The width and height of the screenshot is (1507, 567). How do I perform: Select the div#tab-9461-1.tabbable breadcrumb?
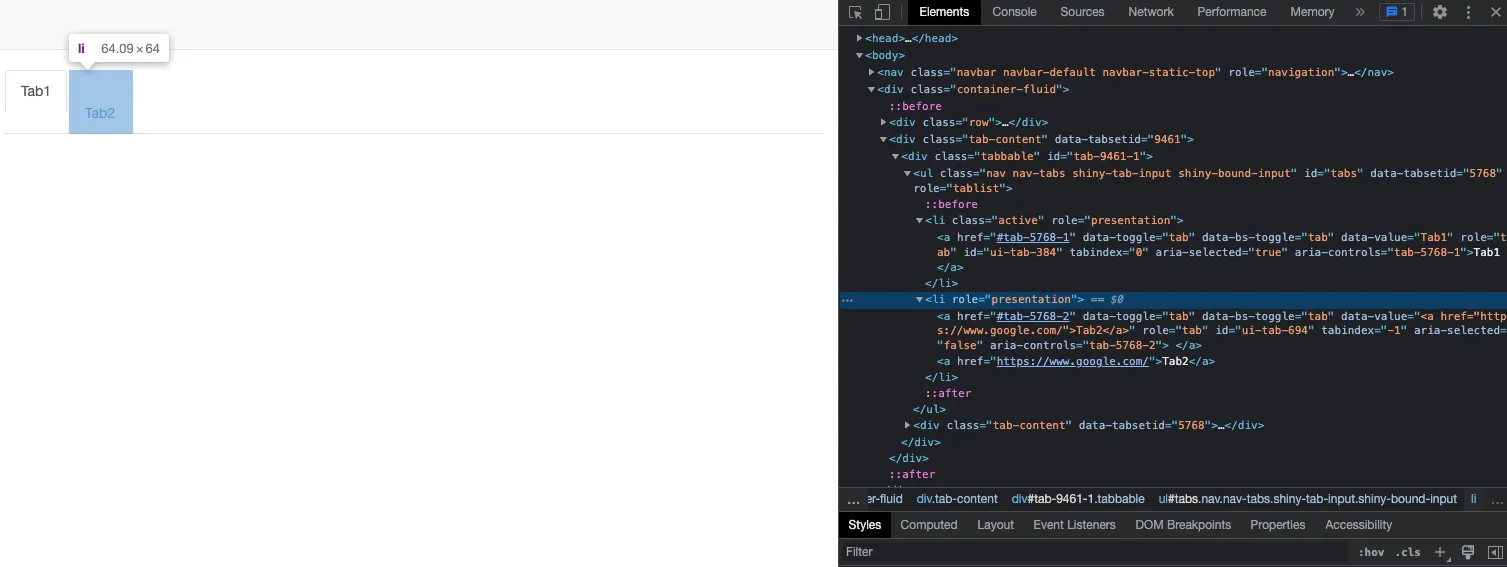(x=1078, y=499)
